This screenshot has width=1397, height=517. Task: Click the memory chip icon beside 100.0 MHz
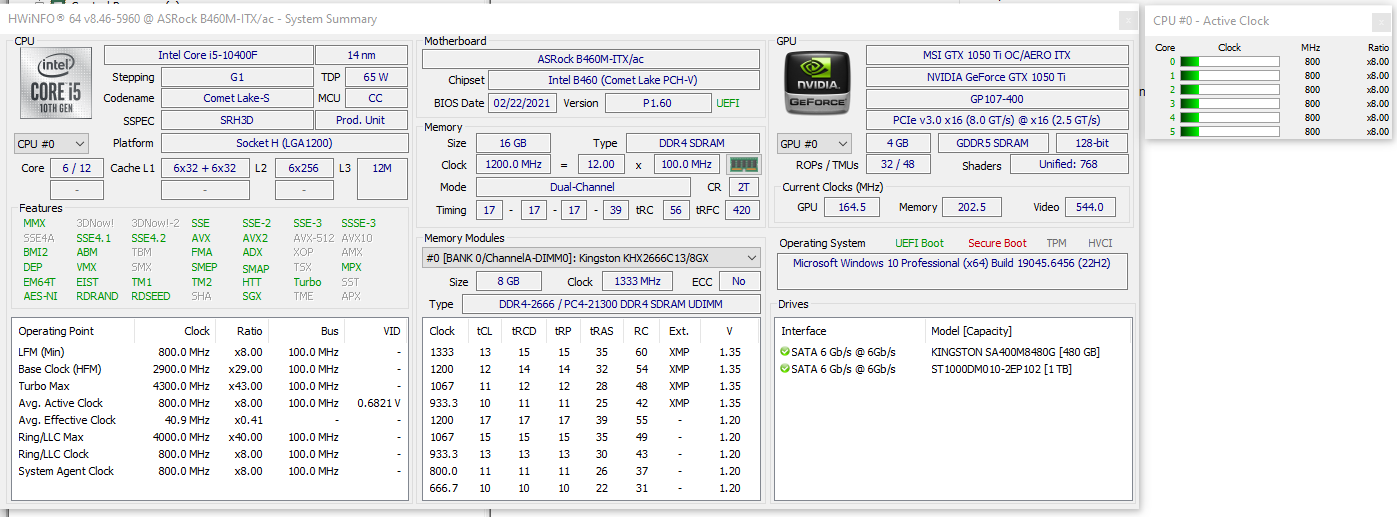[x=744, y=164]
